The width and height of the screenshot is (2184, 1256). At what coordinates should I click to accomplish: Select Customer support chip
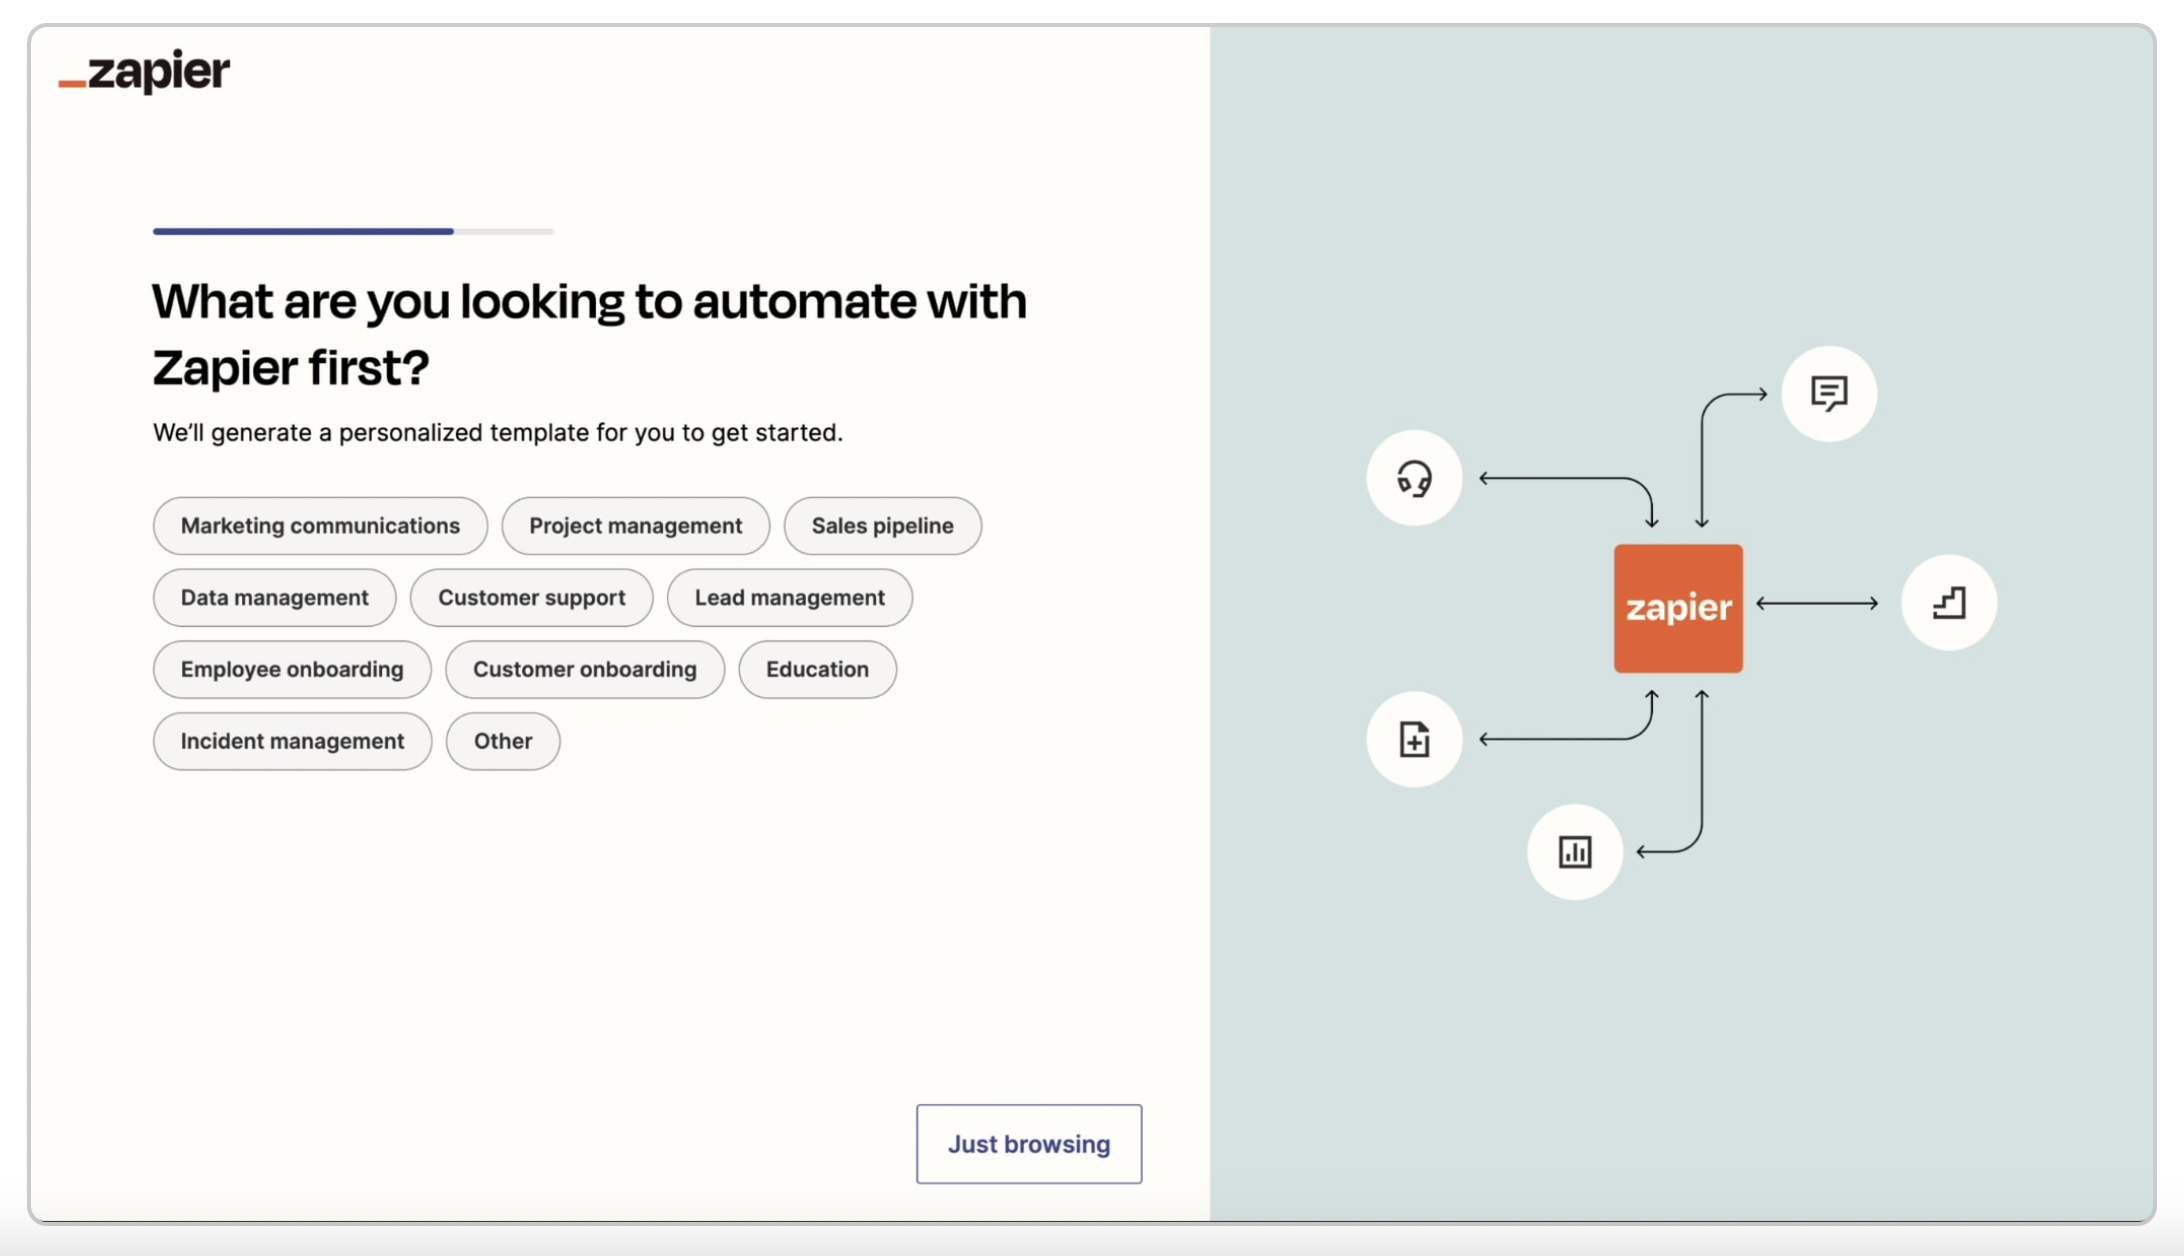point(531,598)
